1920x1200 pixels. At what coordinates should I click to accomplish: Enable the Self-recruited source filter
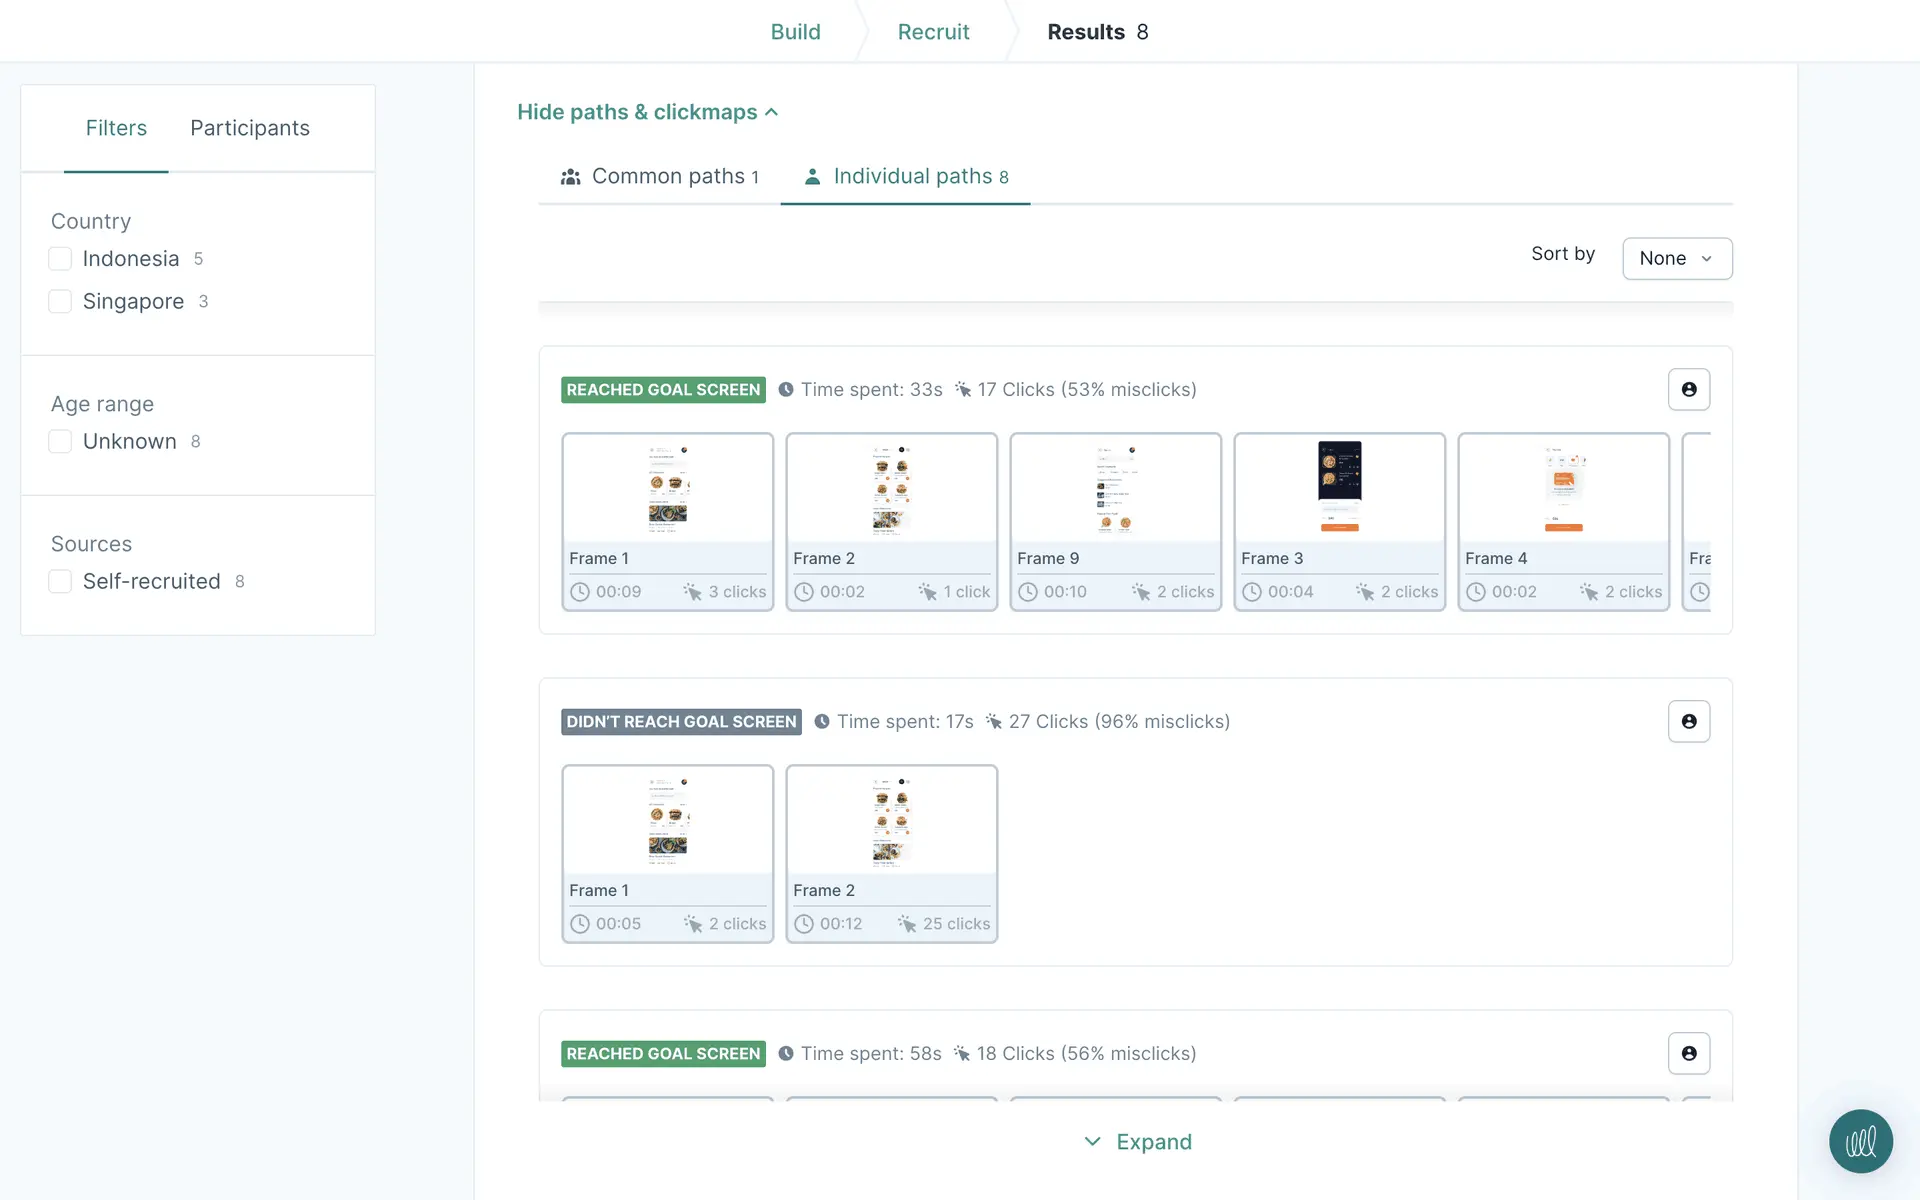coord(60,581)
